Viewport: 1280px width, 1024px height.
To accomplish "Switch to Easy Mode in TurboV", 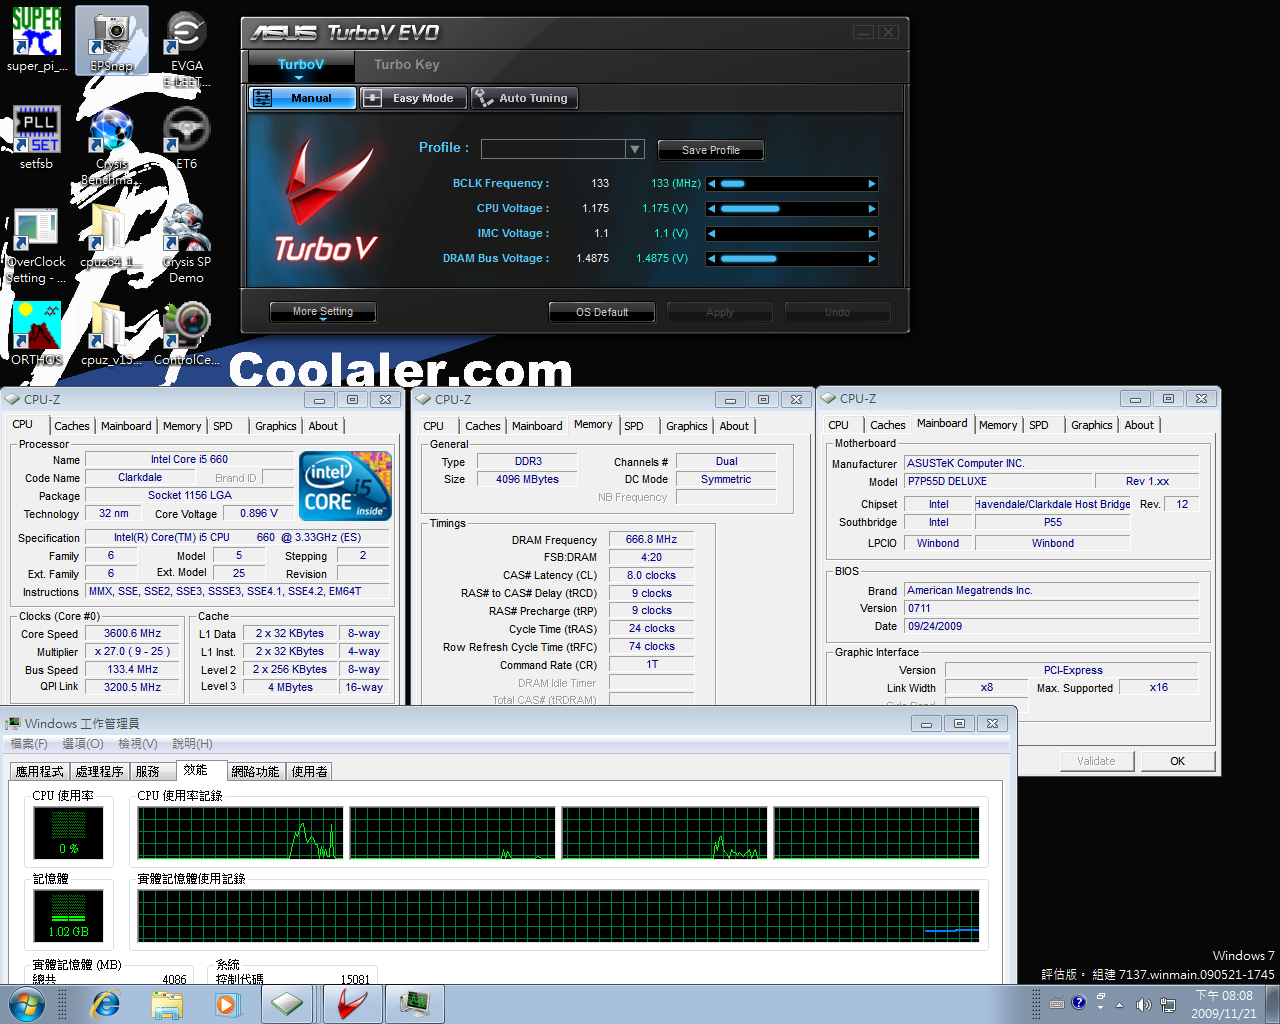I will point(413,98).
